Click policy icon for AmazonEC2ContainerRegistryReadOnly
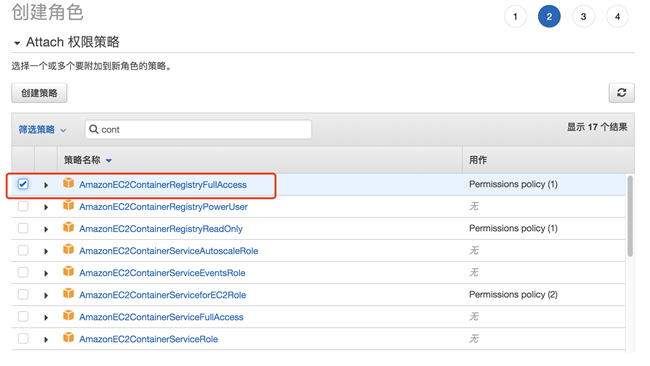Viewport: 650px width, 366px height. 68,227
